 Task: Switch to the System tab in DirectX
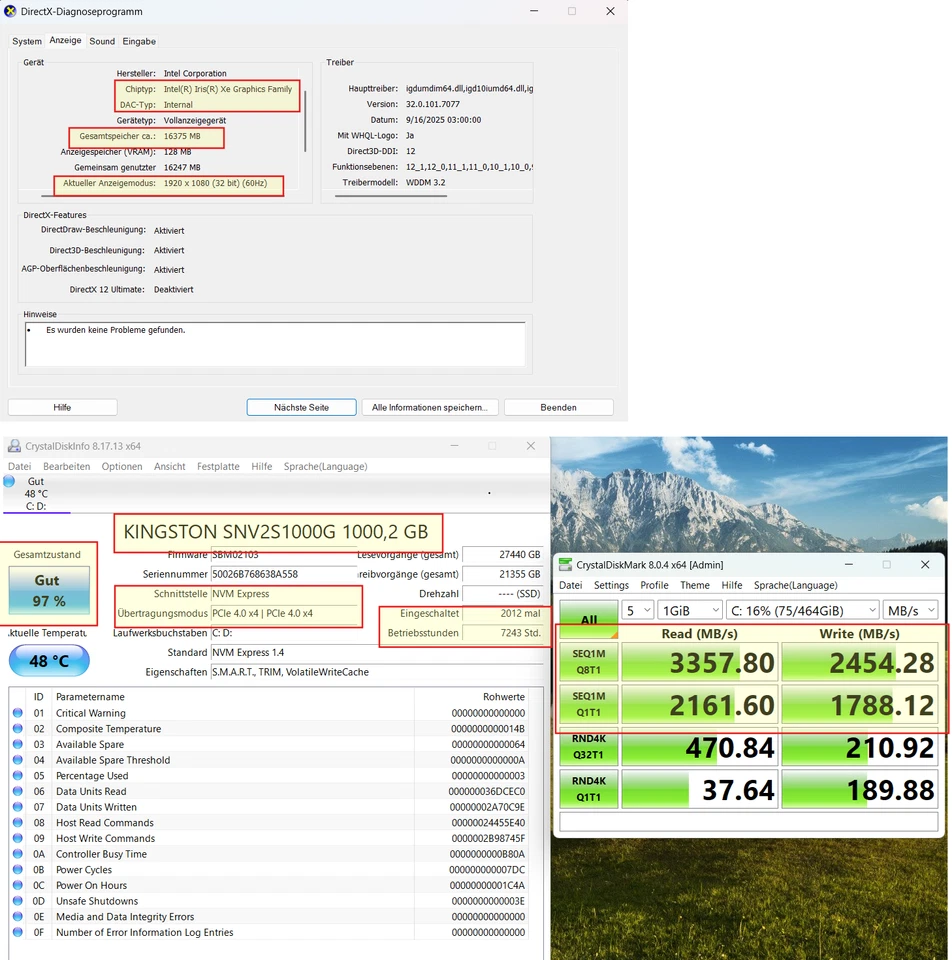click(x=27, y=41)
